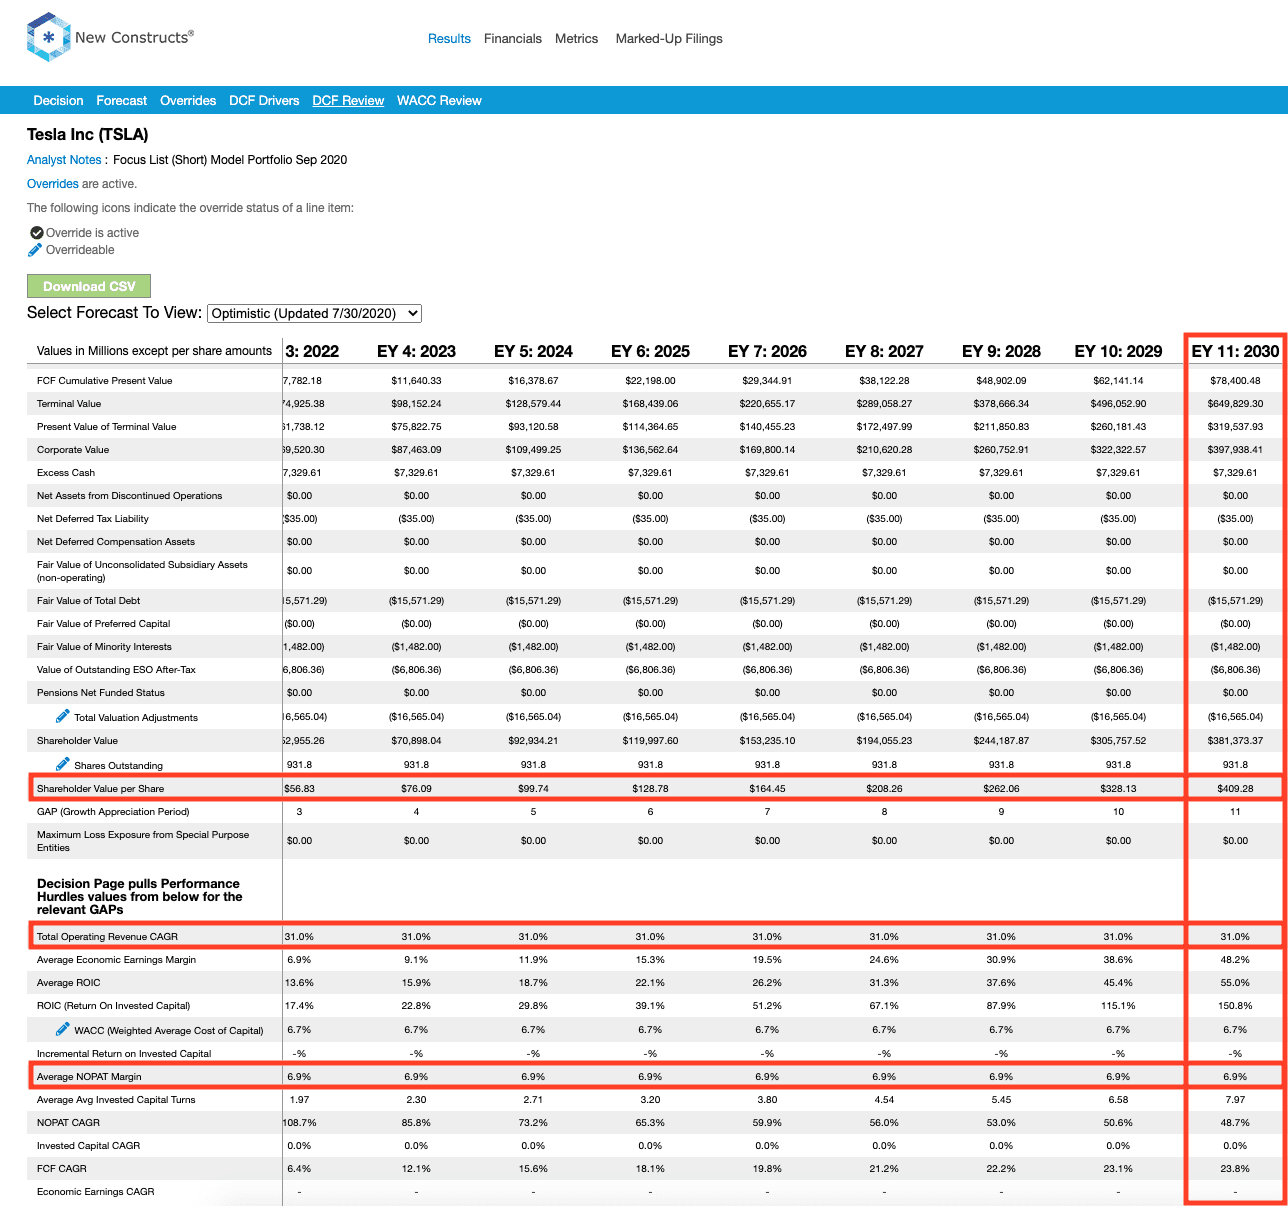Screen dimensions: 1288x1206
Task: Click the Present Value of Terminal Value label
Action: 107,426
